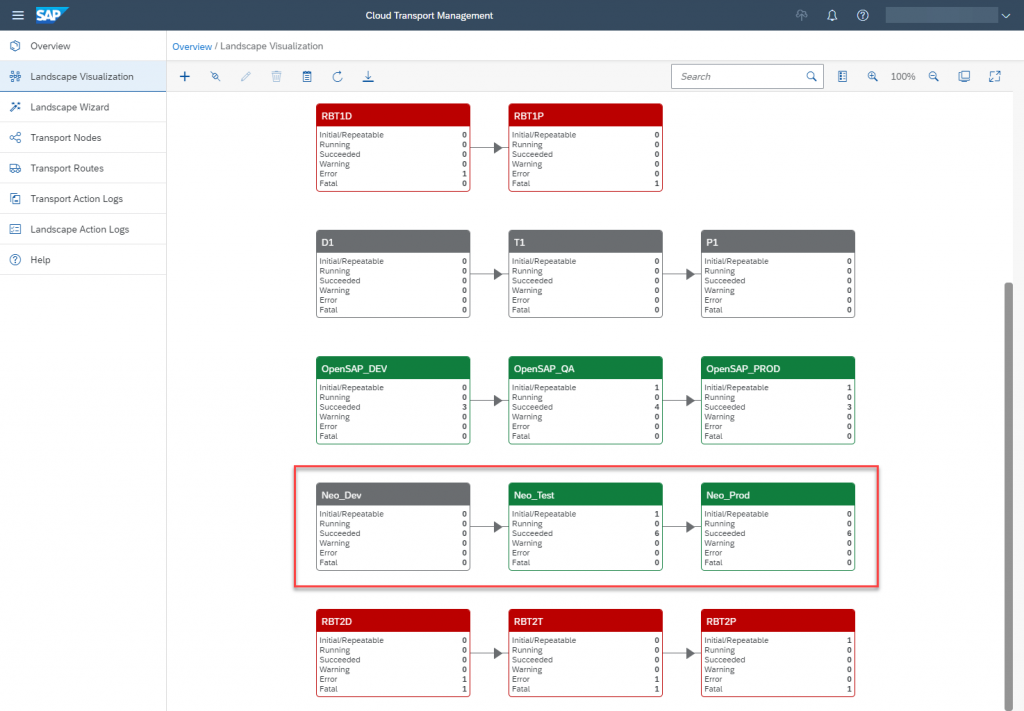The height and width of the screenshot is (711, 1024).
Task: Add a new node with plus icon
Action: [185, 76]
